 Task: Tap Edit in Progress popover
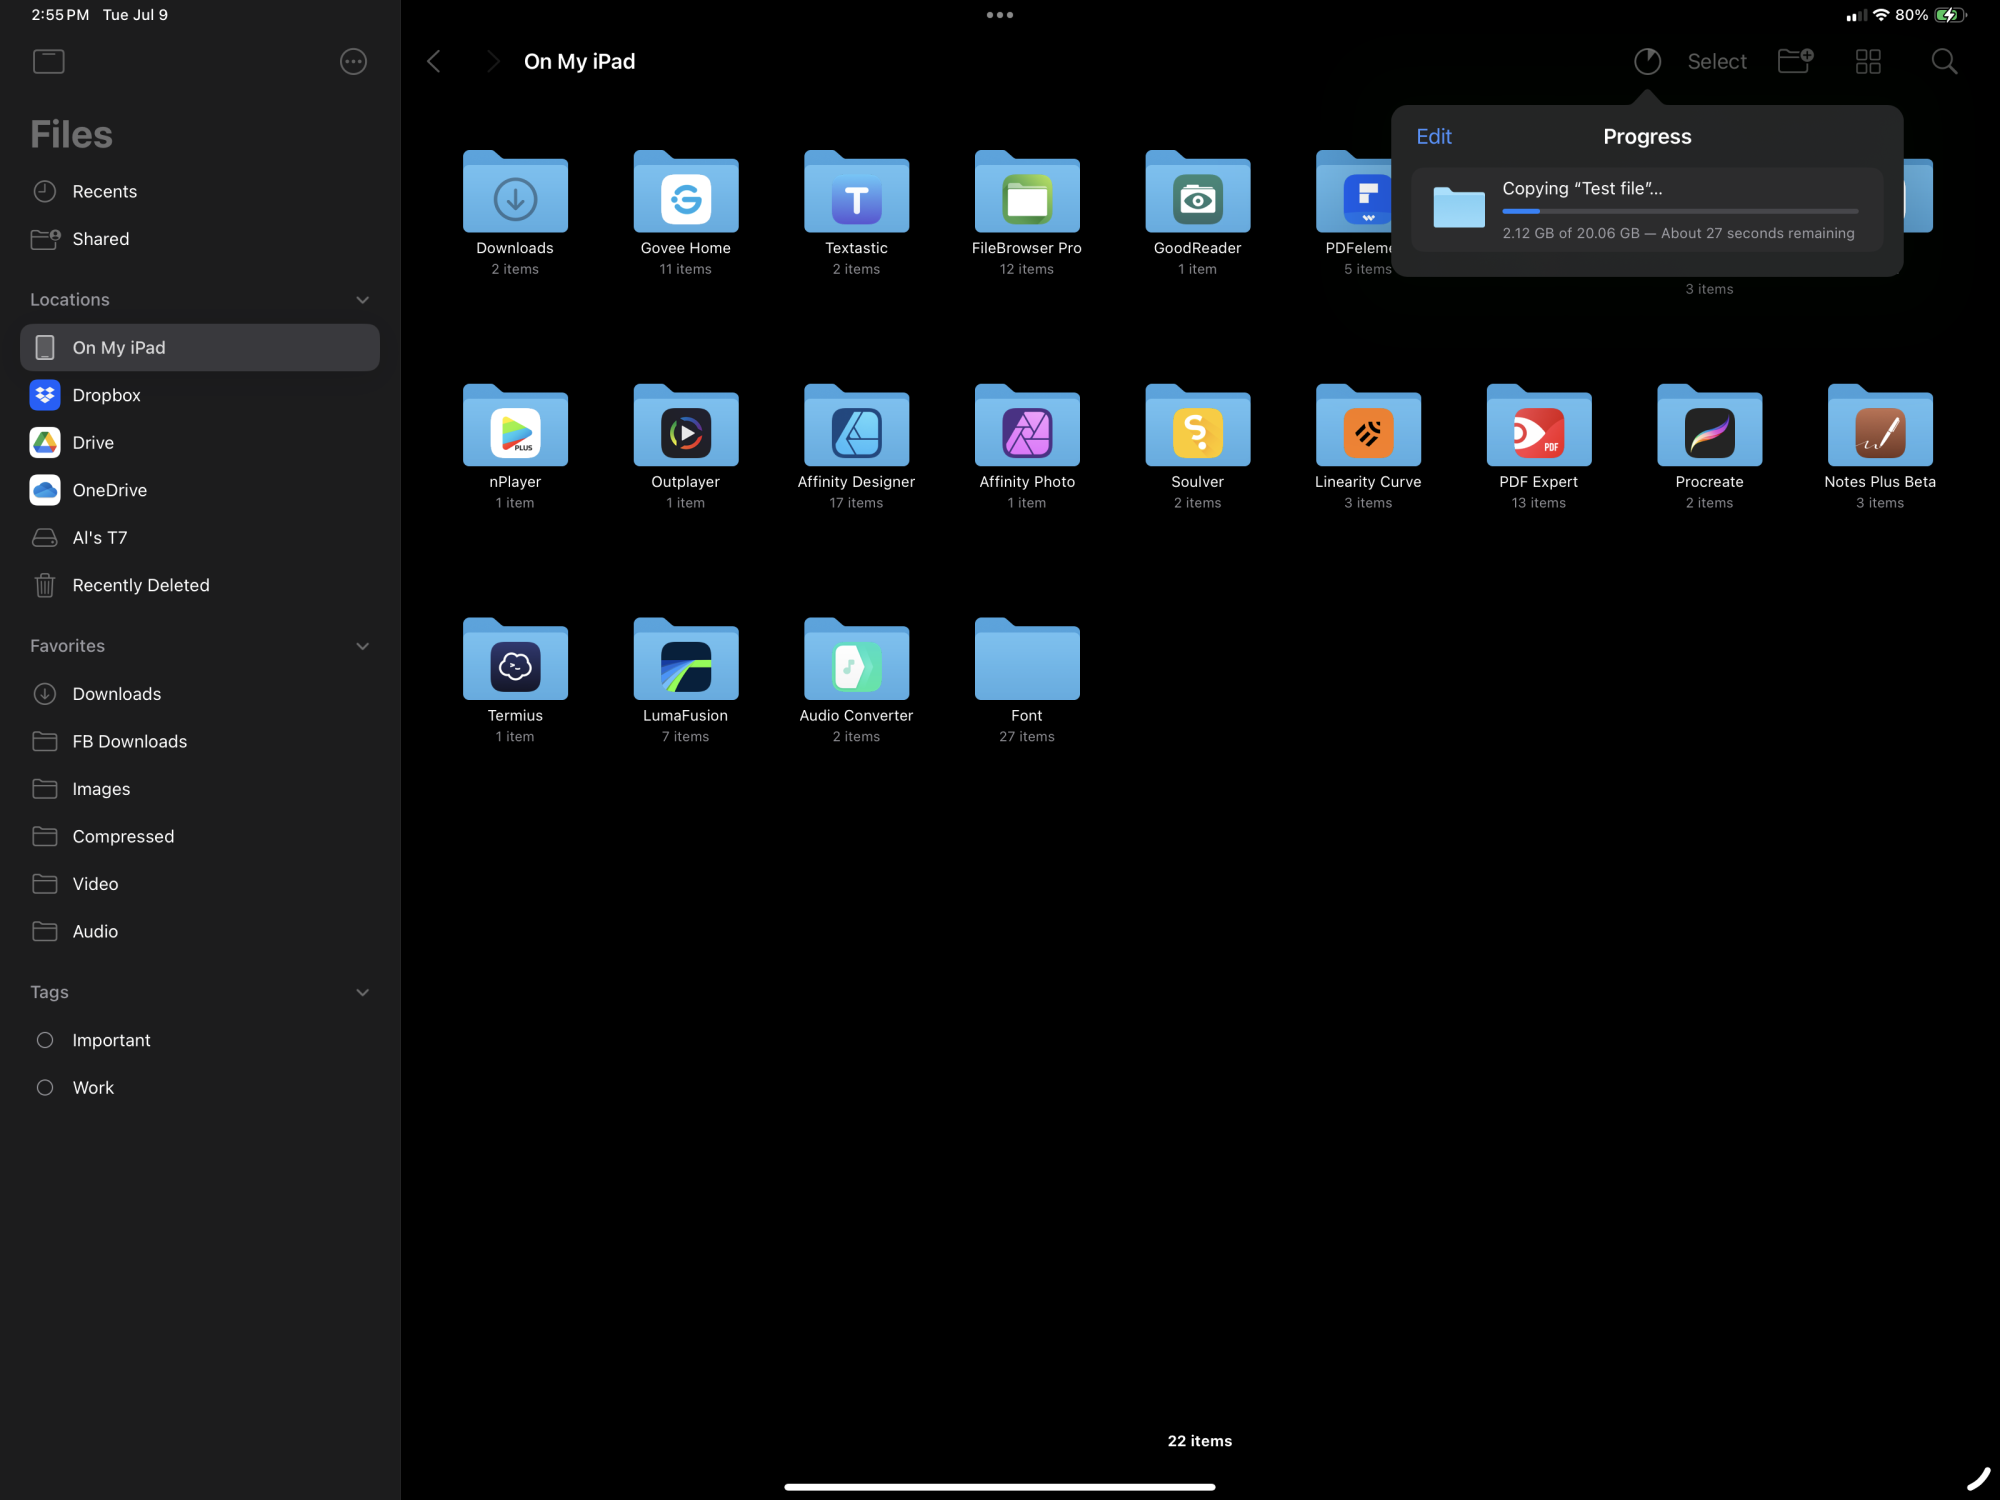1433,137
